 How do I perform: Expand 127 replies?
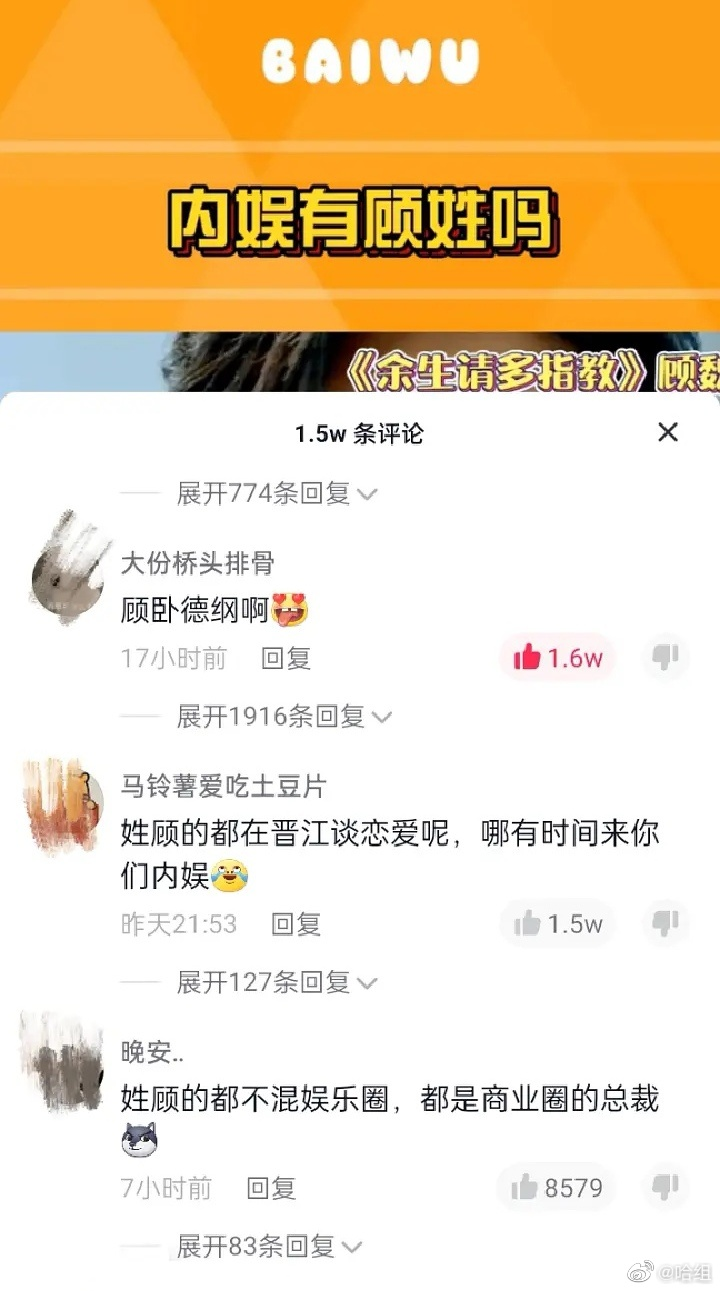click(276, 982)
